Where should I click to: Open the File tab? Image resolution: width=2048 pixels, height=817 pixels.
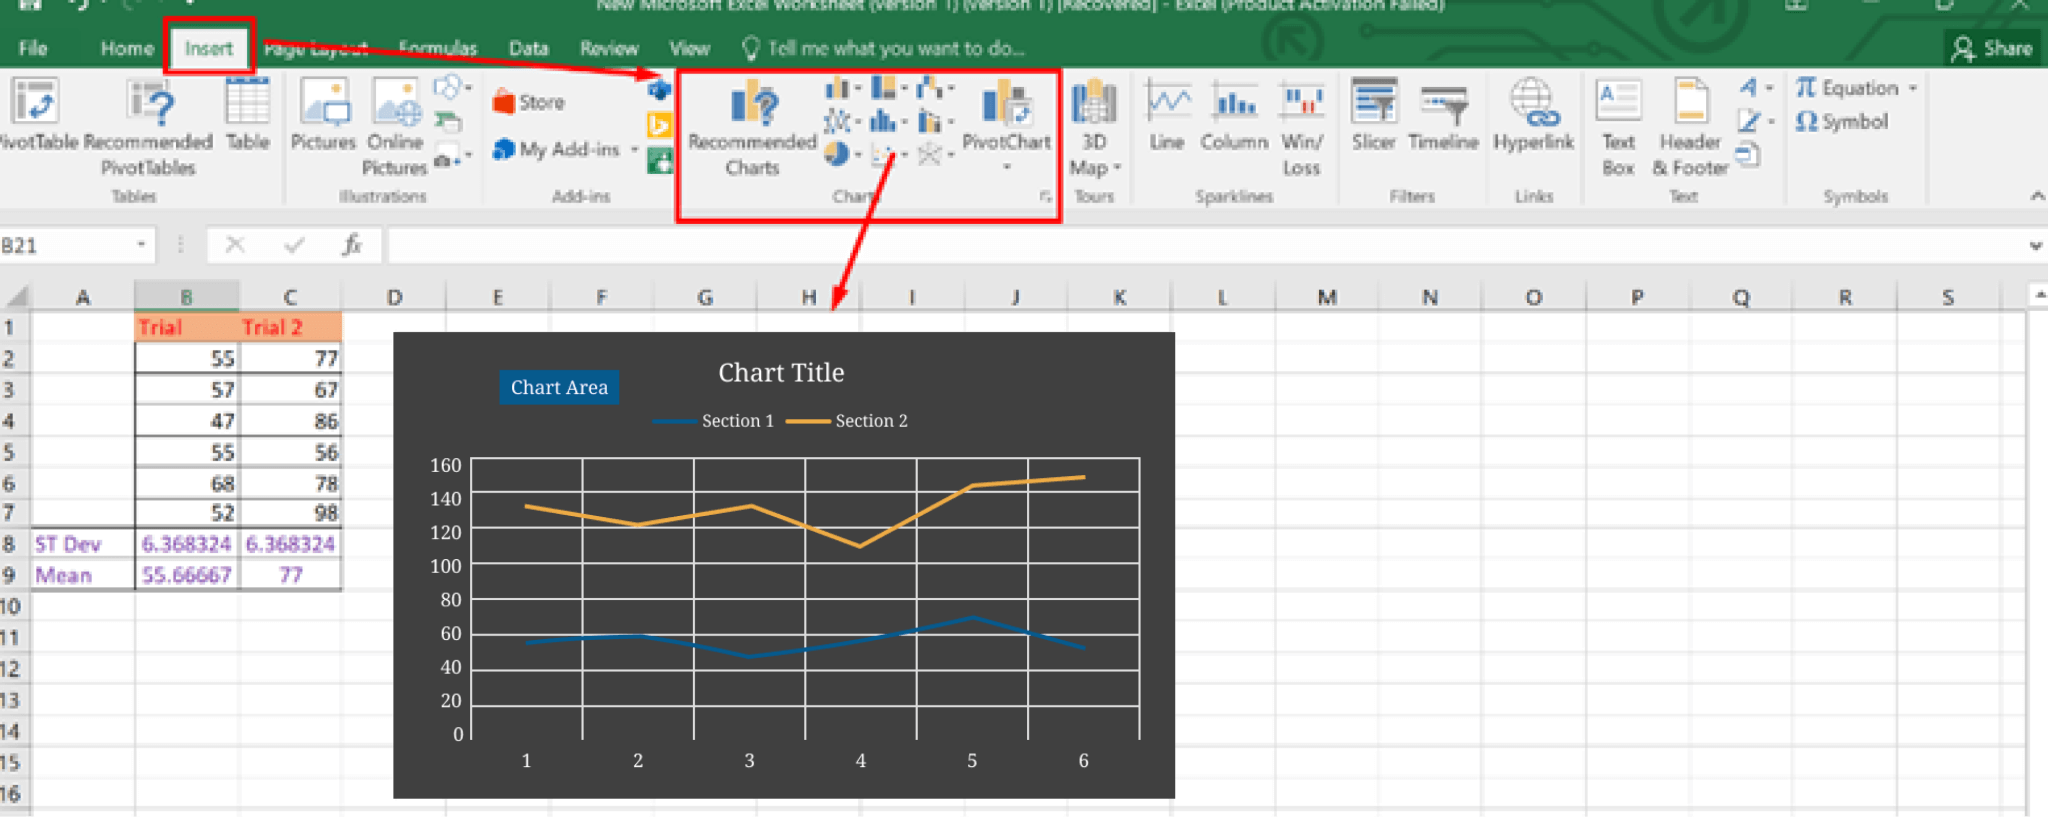[x=32, y=48]
